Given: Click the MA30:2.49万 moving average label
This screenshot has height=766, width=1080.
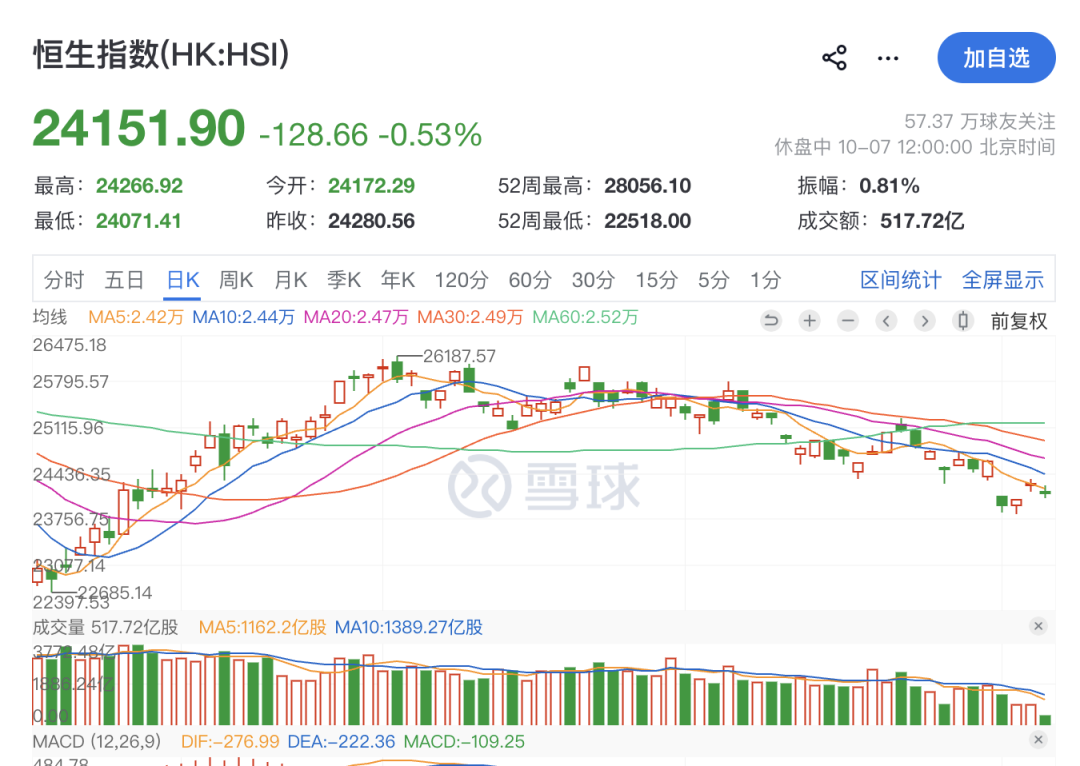Looking at the screenshot, I should pos(470,318).
